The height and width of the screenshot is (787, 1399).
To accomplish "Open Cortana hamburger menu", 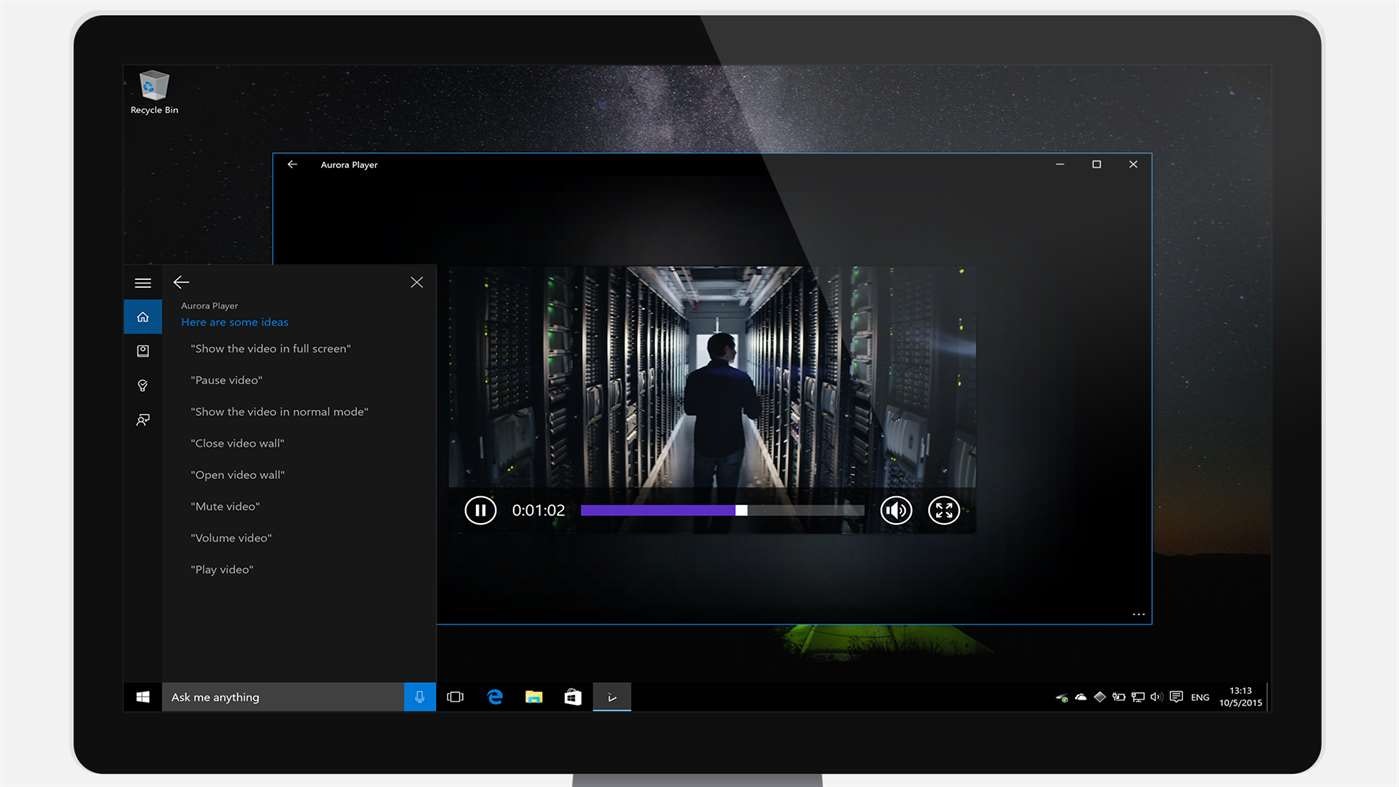I will tap(143, 283).
